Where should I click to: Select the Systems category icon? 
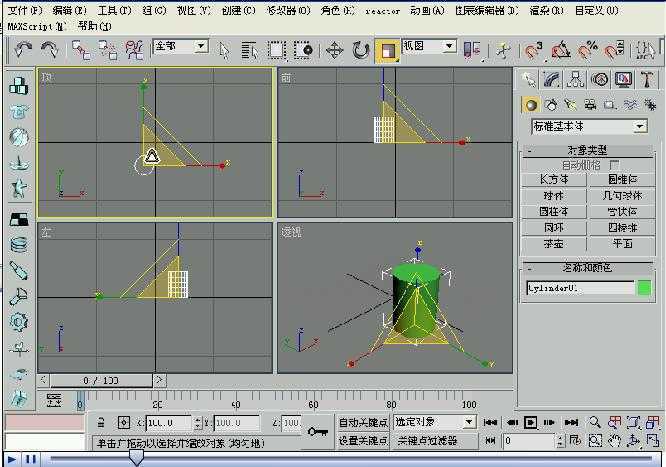click(649, 105)
